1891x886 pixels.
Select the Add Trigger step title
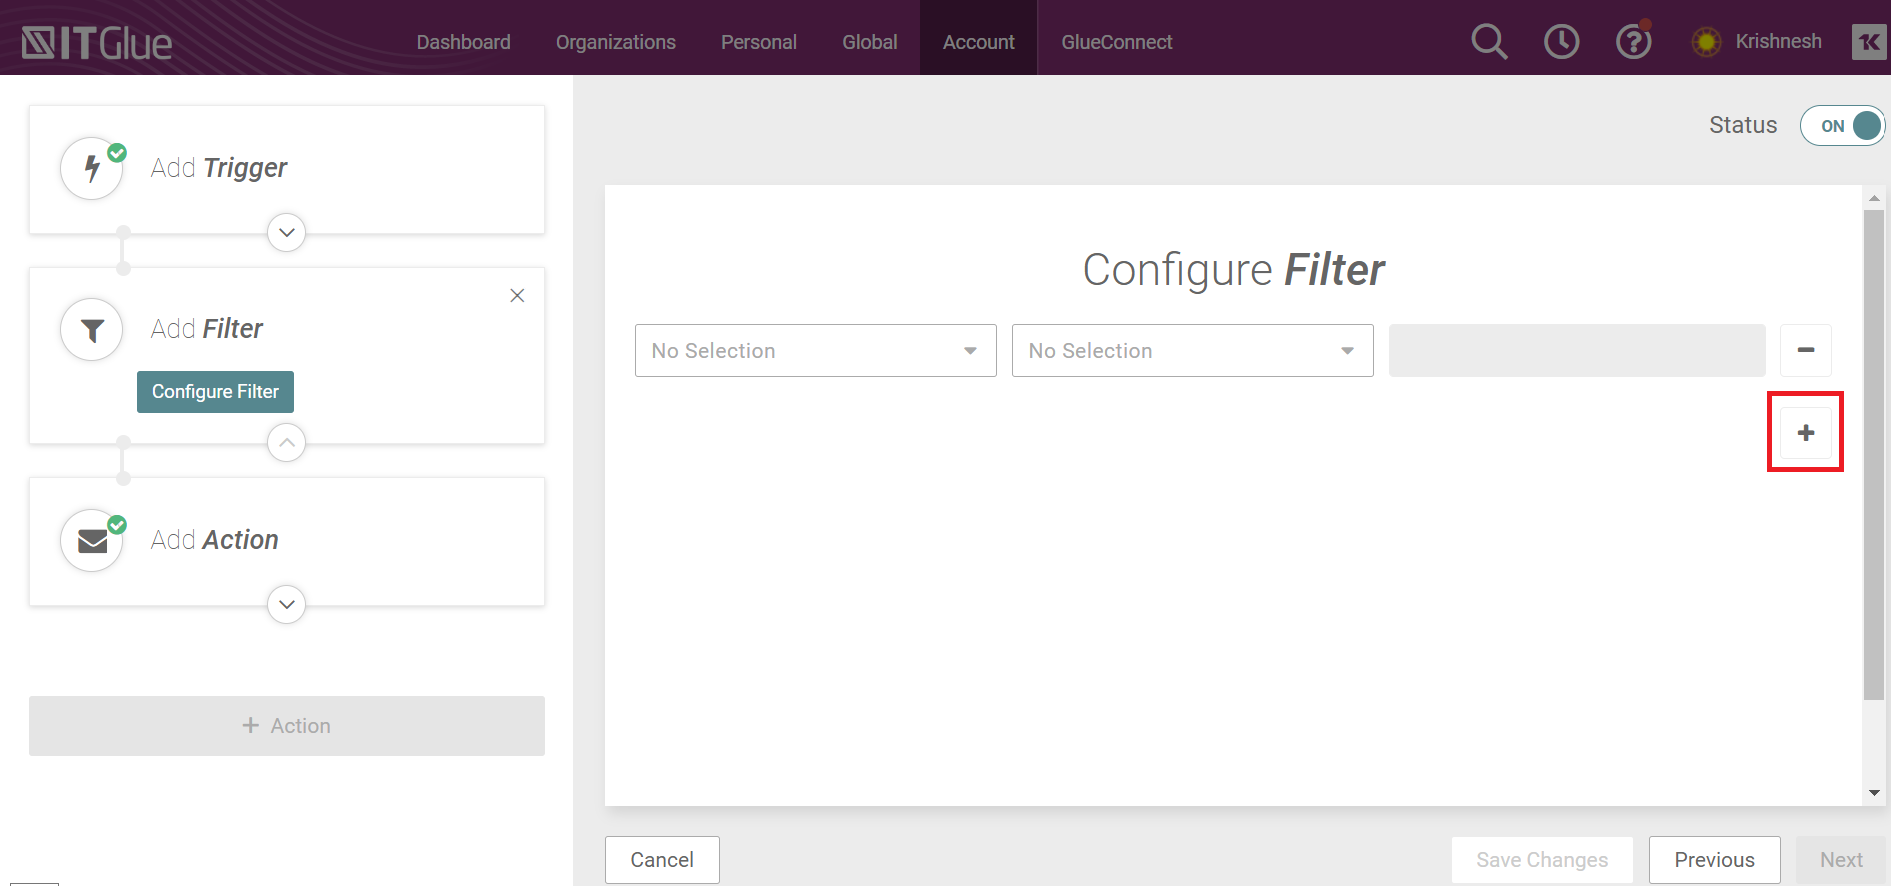coord(219,168)
